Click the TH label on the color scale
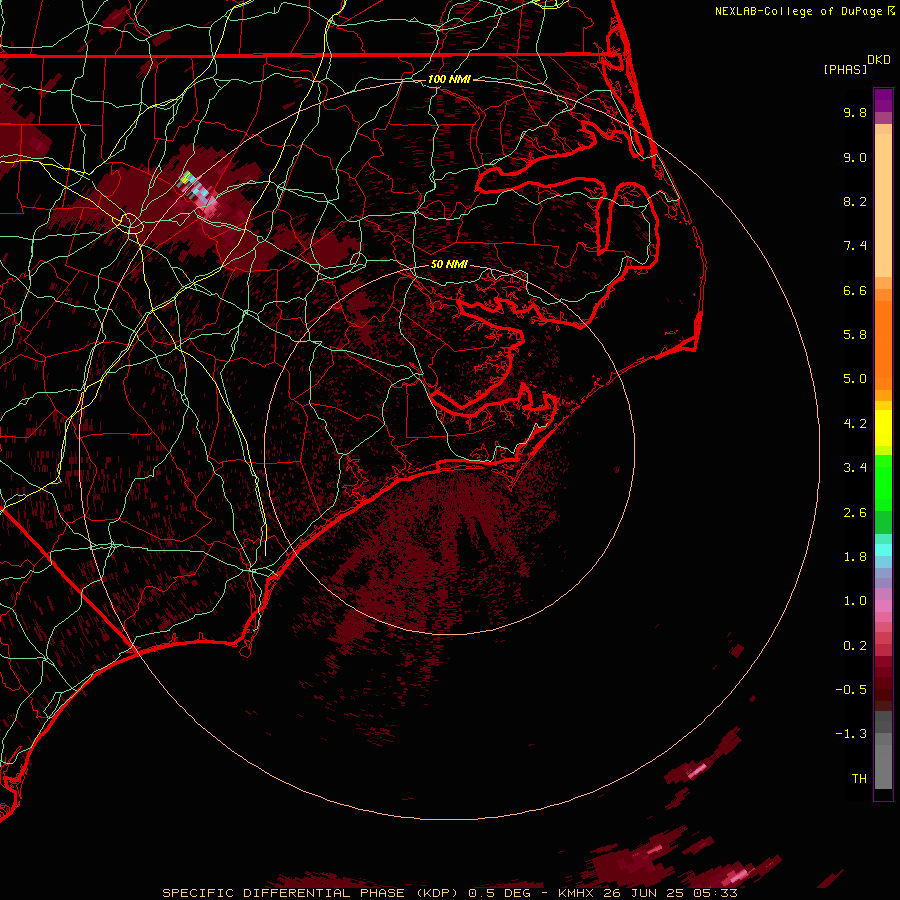The image size is (900, 900). [859, 779]
